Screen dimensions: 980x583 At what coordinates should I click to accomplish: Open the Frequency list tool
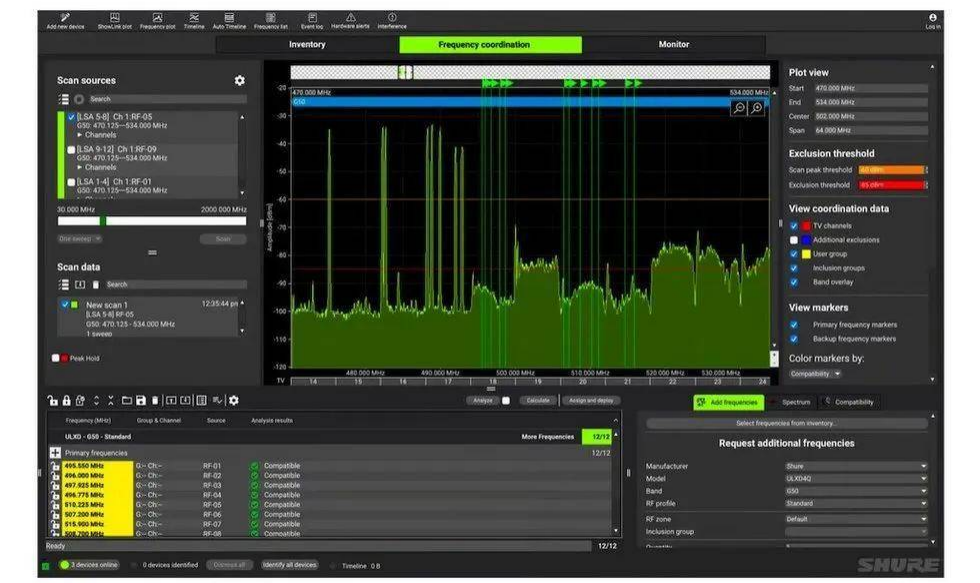click(271, 21)
